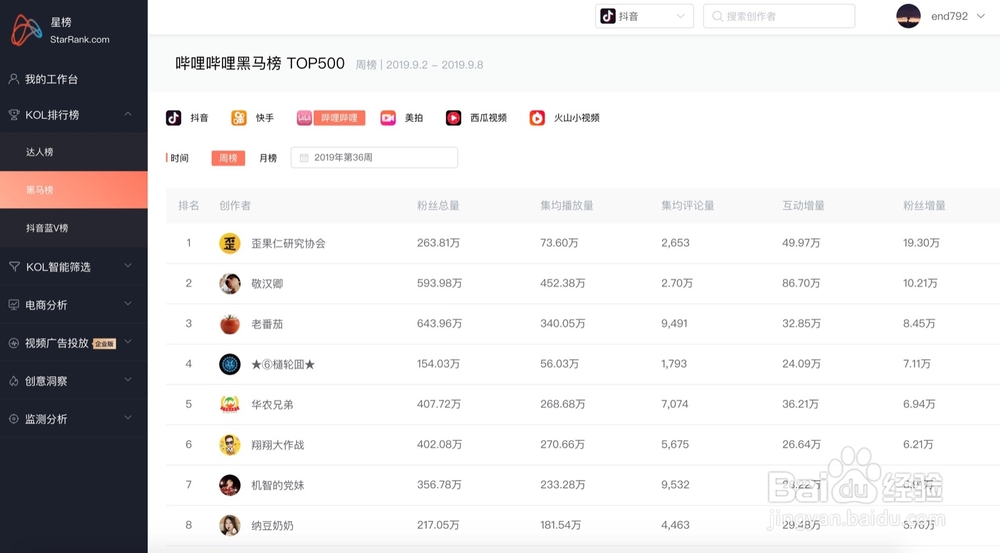Expand the 监测分析 chevron
Screen dimensions: 1000x553
[128, 418]
